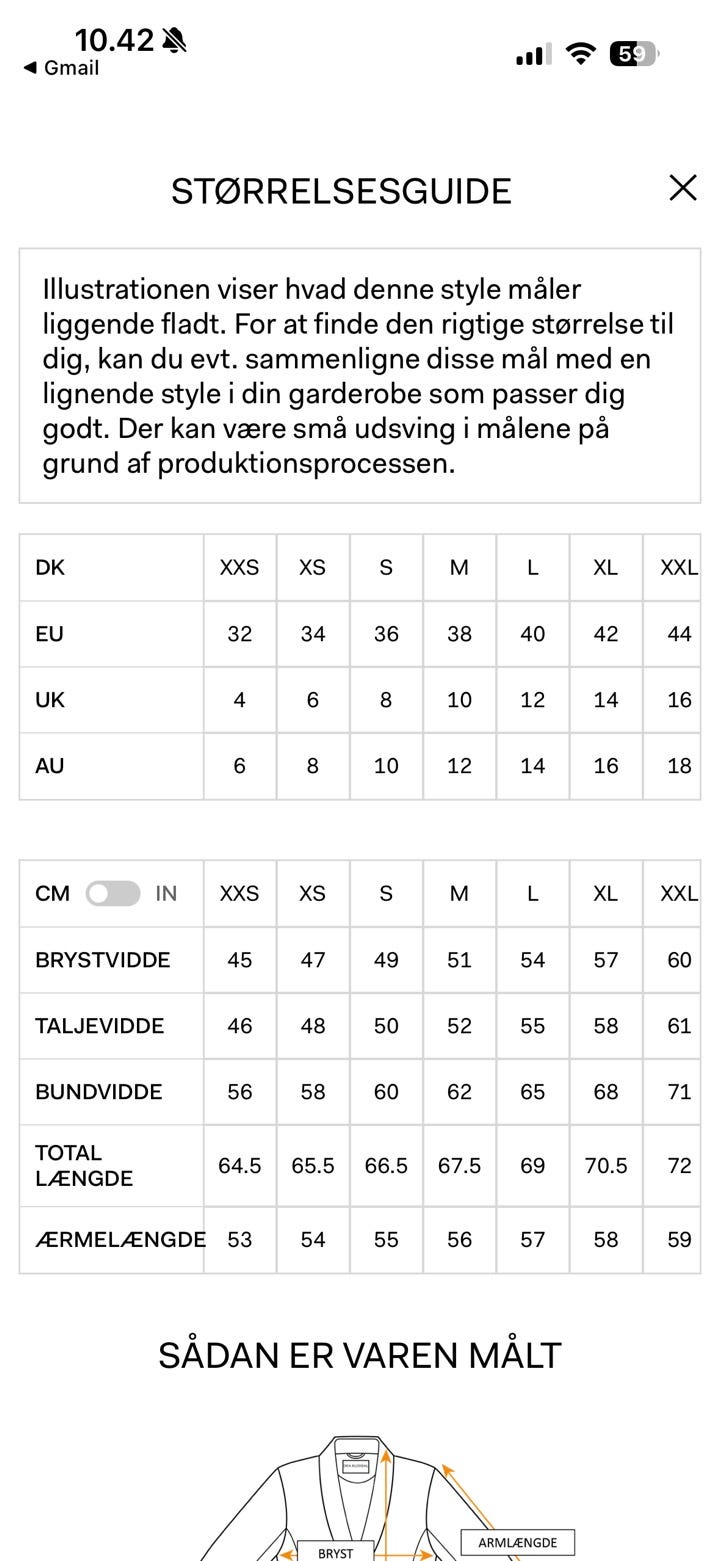Screen dimensions: 720x1561
Task: Tap the cellular signal strength icon
Action: [x=532, y=55]
